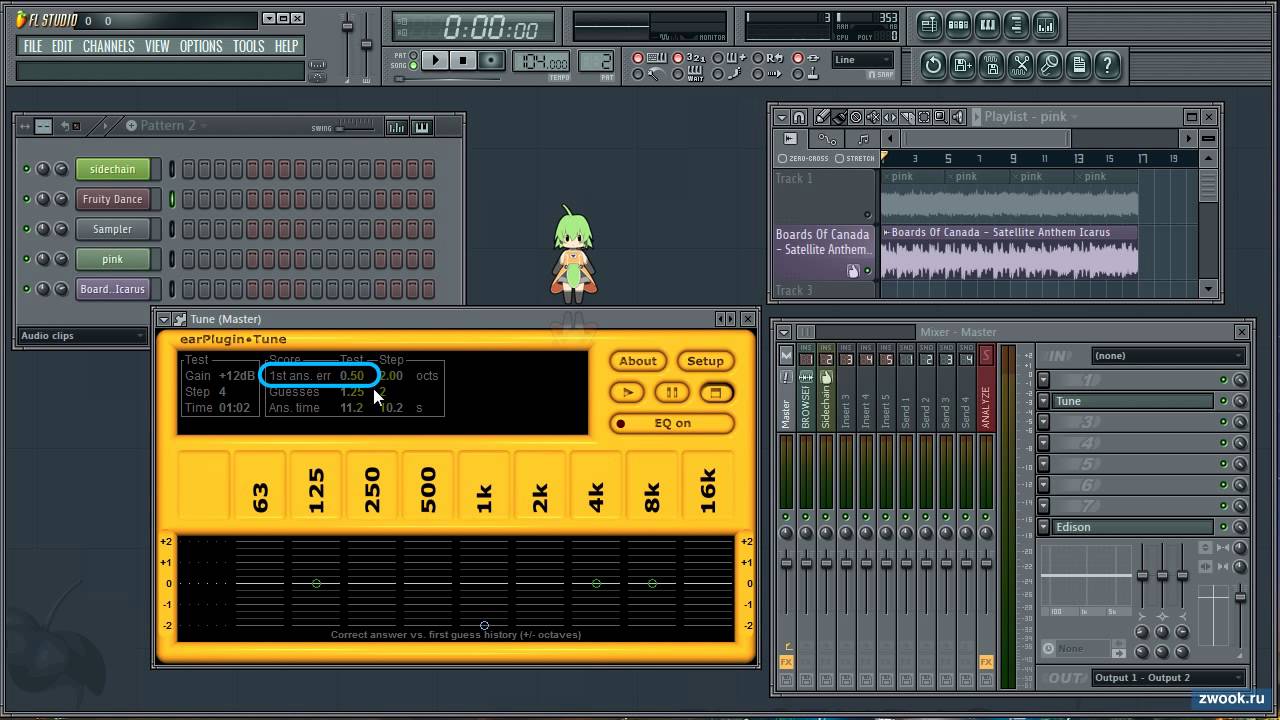Open the Audio clips channel filter dropdown

[82, 336]
